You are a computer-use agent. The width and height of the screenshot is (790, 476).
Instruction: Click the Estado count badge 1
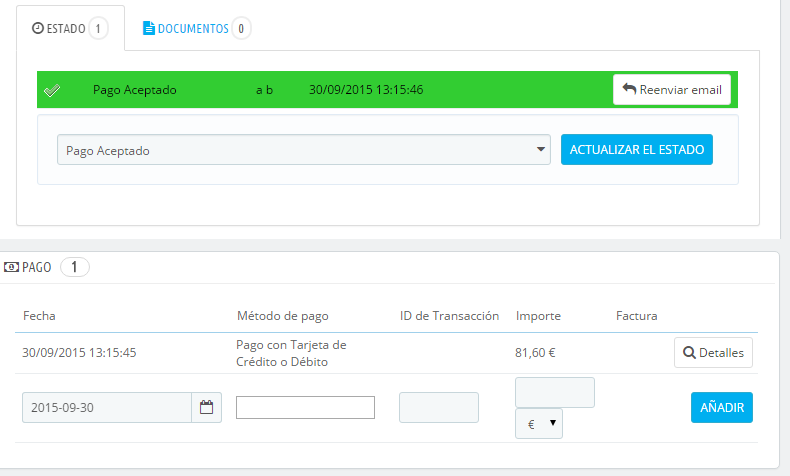coord(98,28)
